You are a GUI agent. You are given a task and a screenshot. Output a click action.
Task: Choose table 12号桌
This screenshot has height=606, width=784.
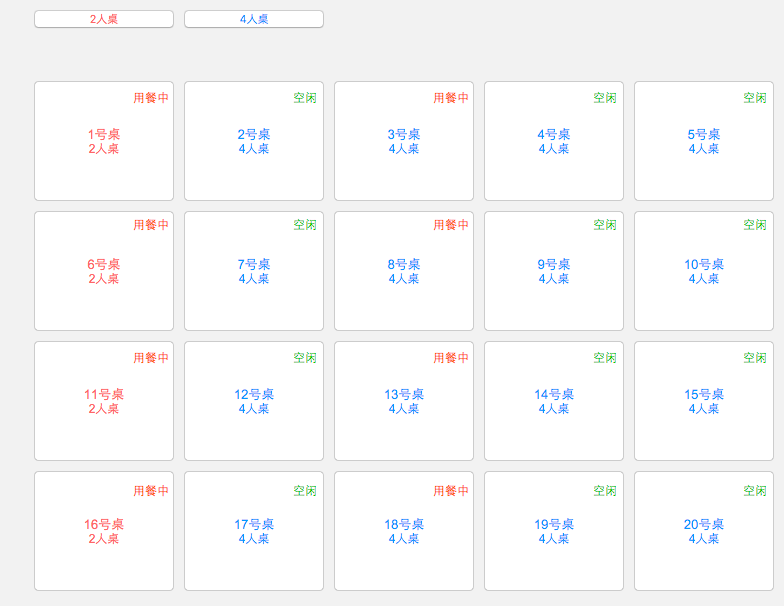(x=254, y=401)
